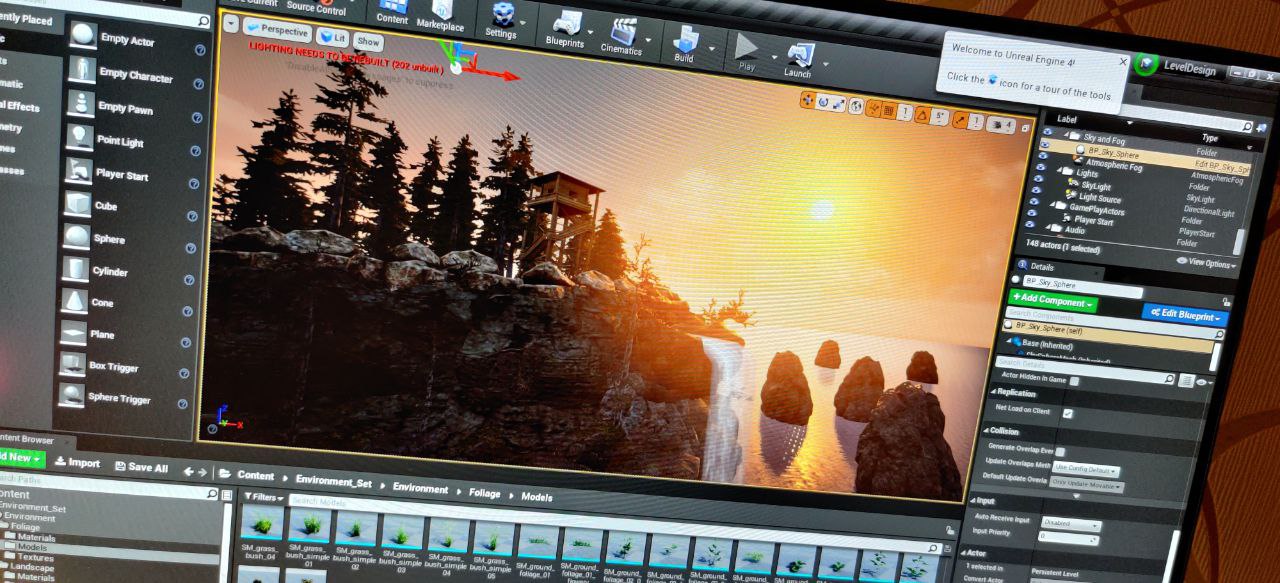Open the View Options menu
The width and height of the screenshot is (1280, 583).
tap(1206, 262)
